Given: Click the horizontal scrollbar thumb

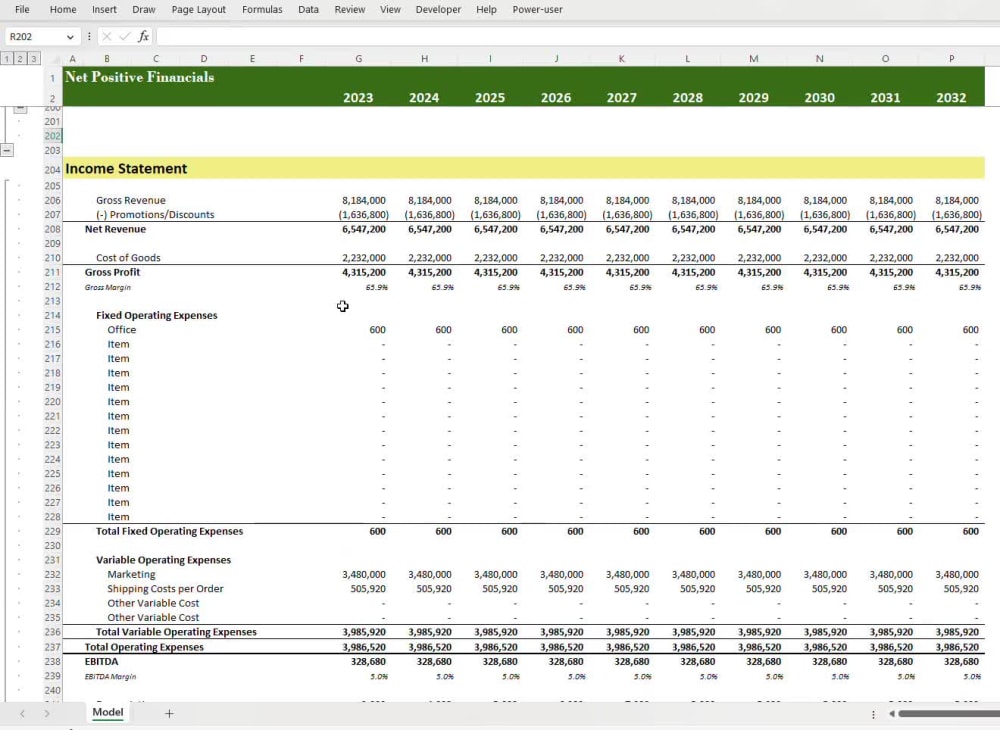Looking at the screenshot, I should pos(949,713).
